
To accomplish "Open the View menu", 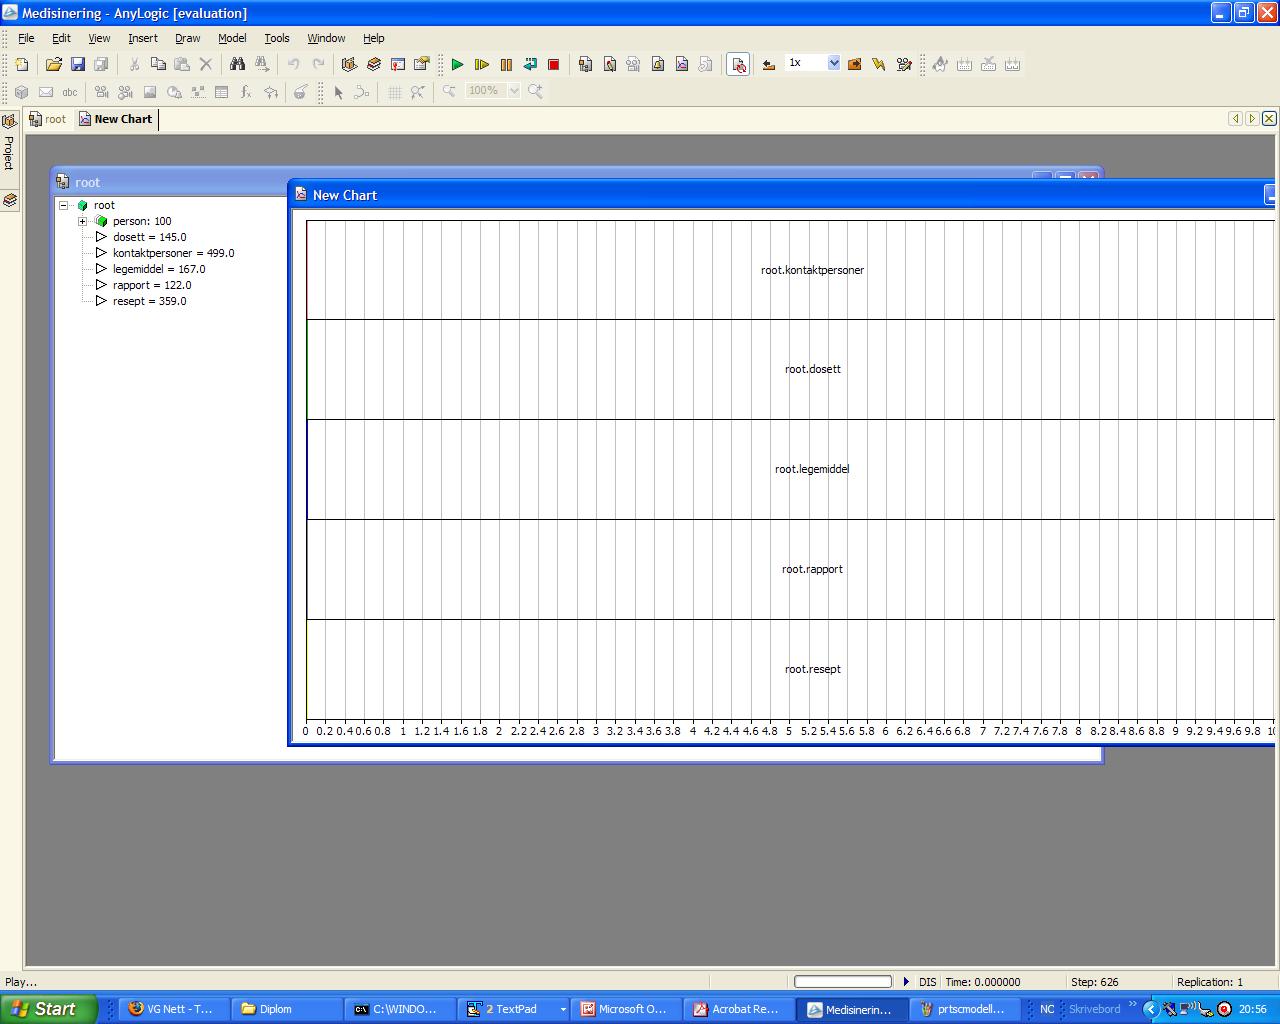I will (x=99, y=38).
